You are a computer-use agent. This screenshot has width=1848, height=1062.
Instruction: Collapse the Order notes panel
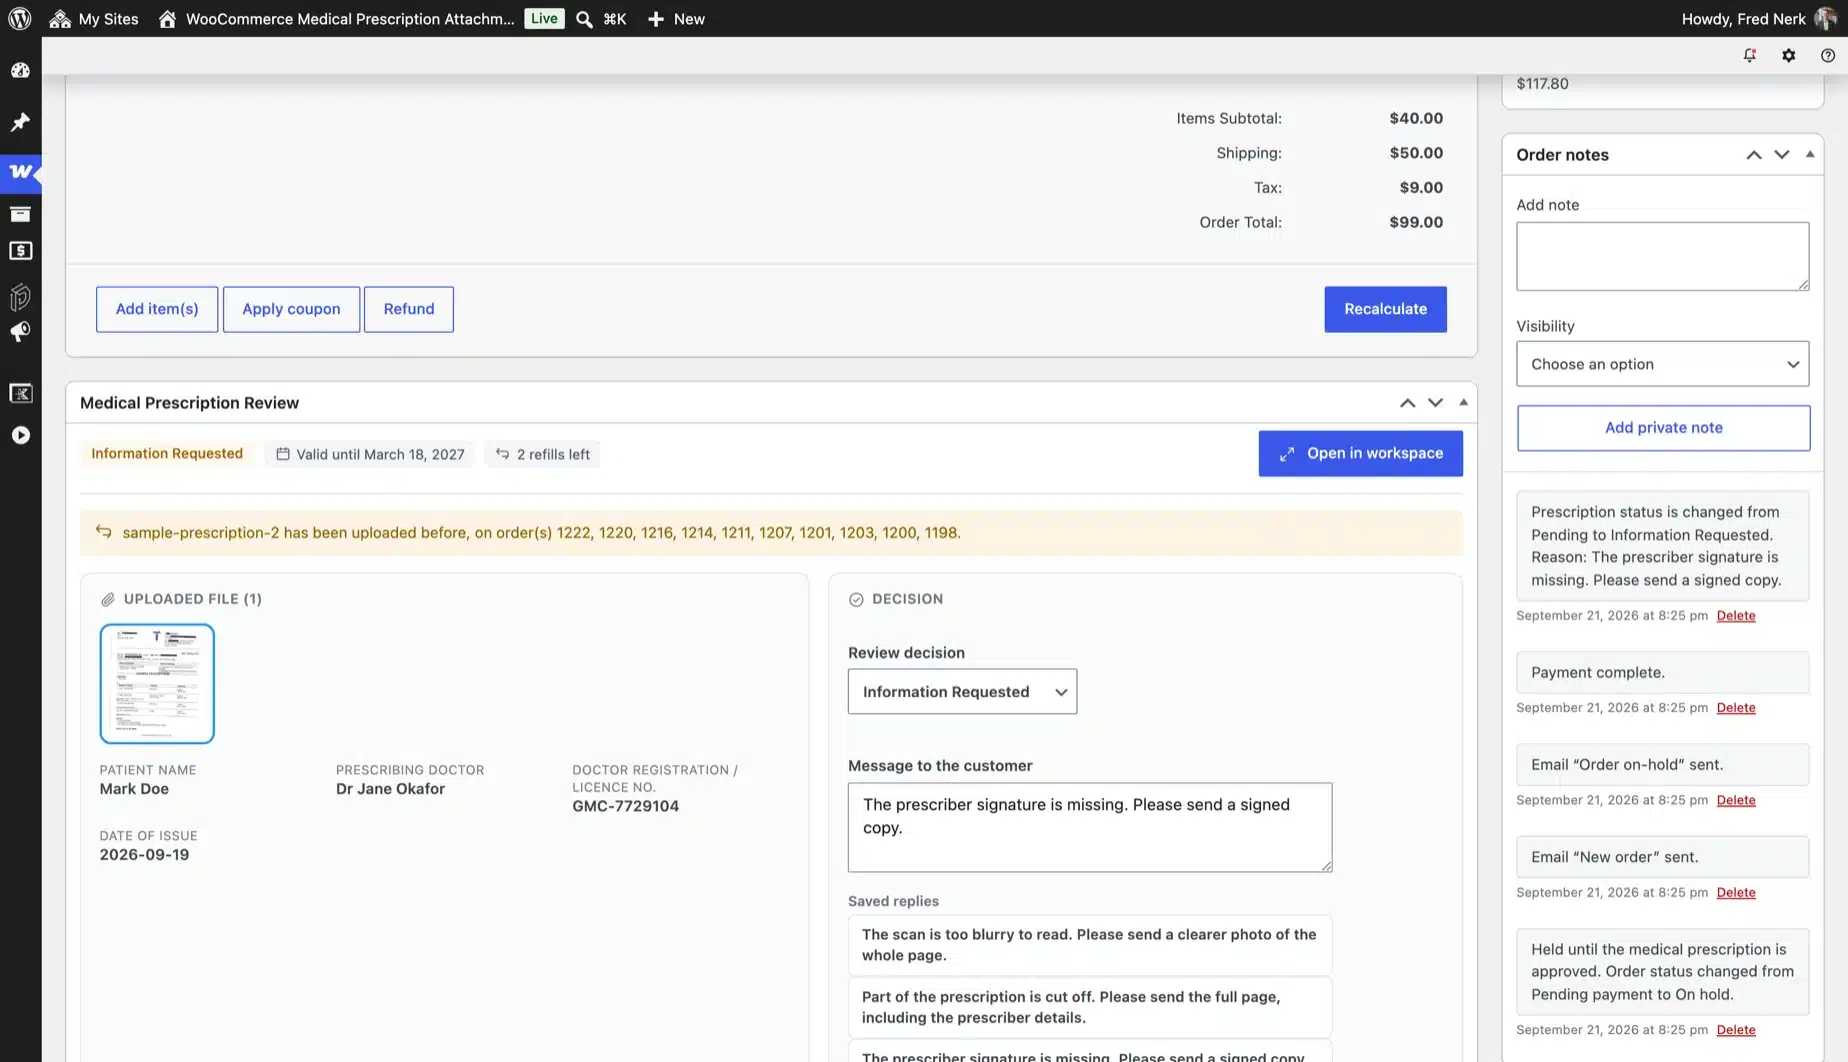click(1809, 155)
